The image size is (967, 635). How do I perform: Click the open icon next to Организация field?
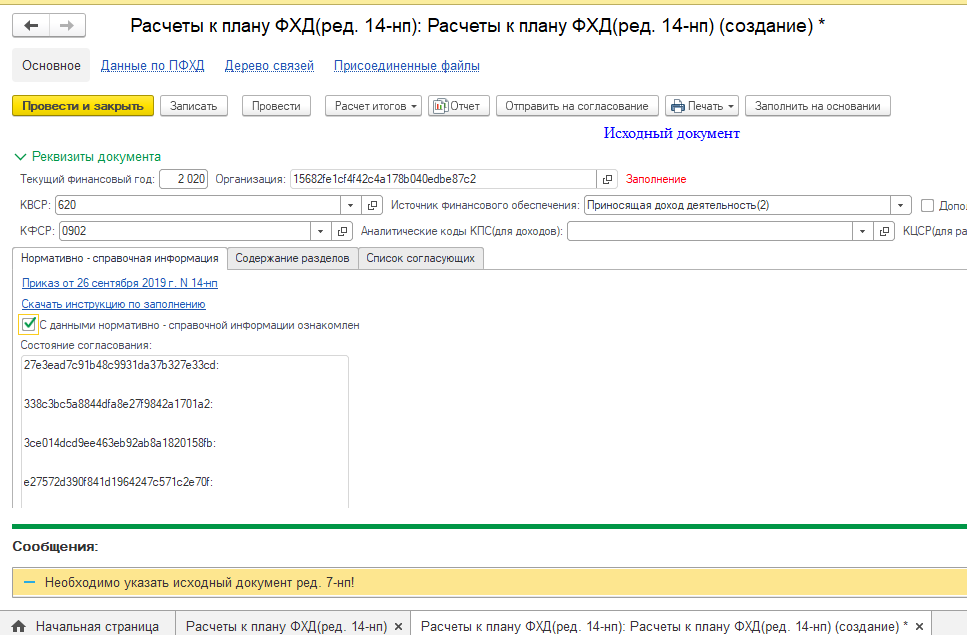(607, 179)
